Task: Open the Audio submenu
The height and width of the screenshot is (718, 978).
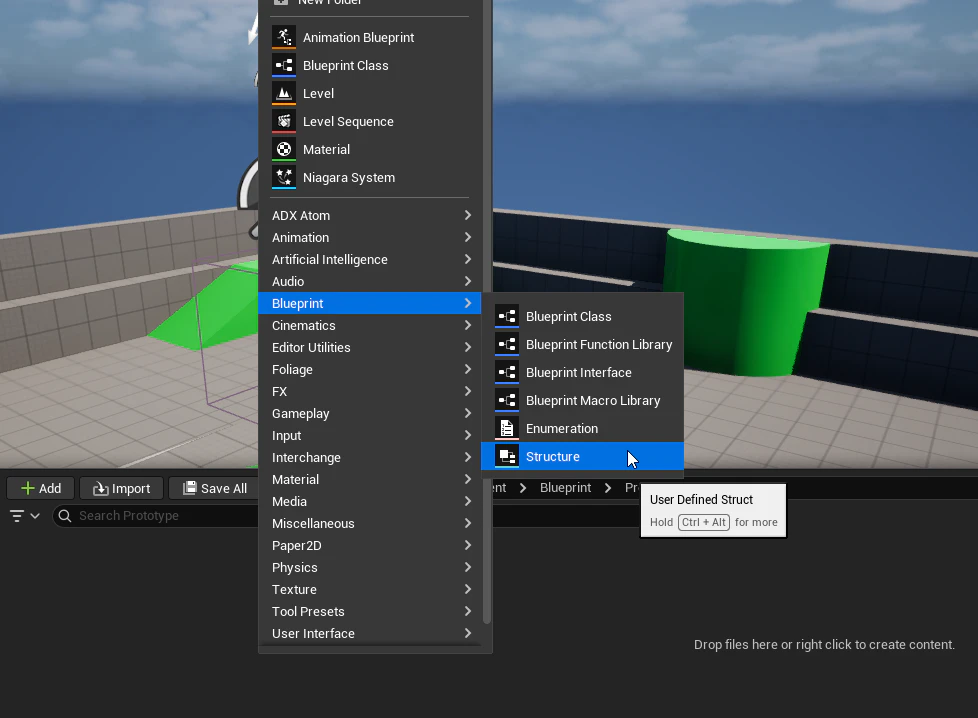Action: 370,281
